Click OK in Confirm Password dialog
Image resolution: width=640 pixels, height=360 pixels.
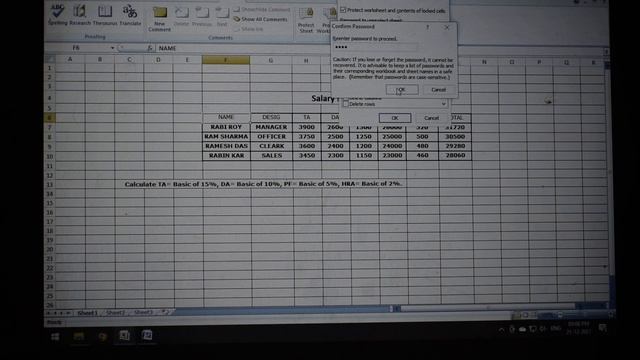402,89
